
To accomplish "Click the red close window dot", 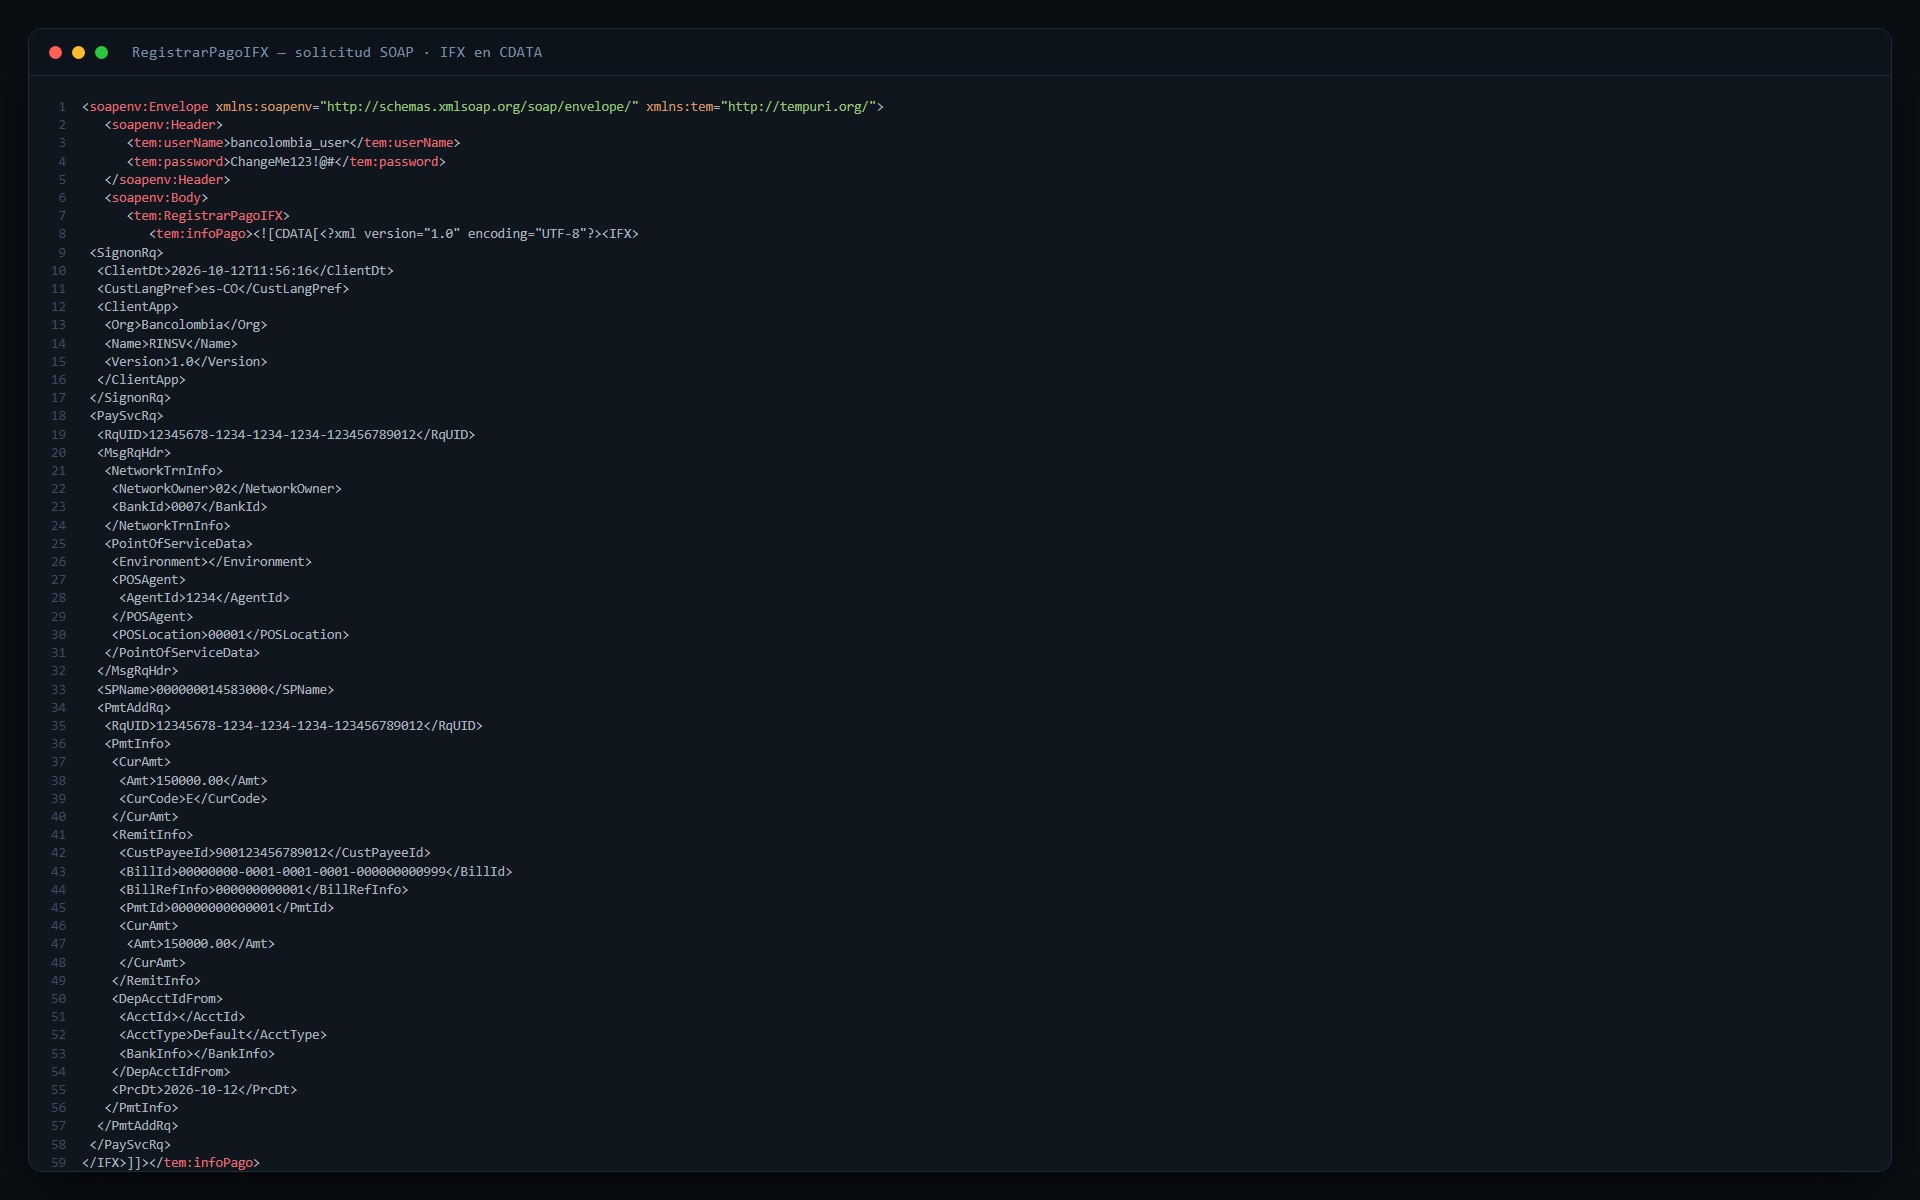I will pos(55,52).
